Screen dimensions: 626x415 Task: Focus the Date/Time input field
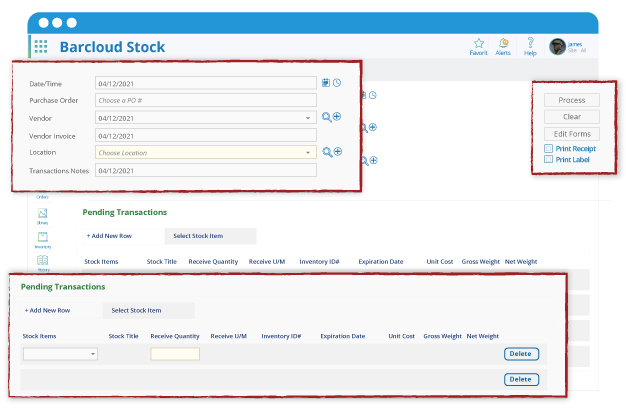[206, 83]
